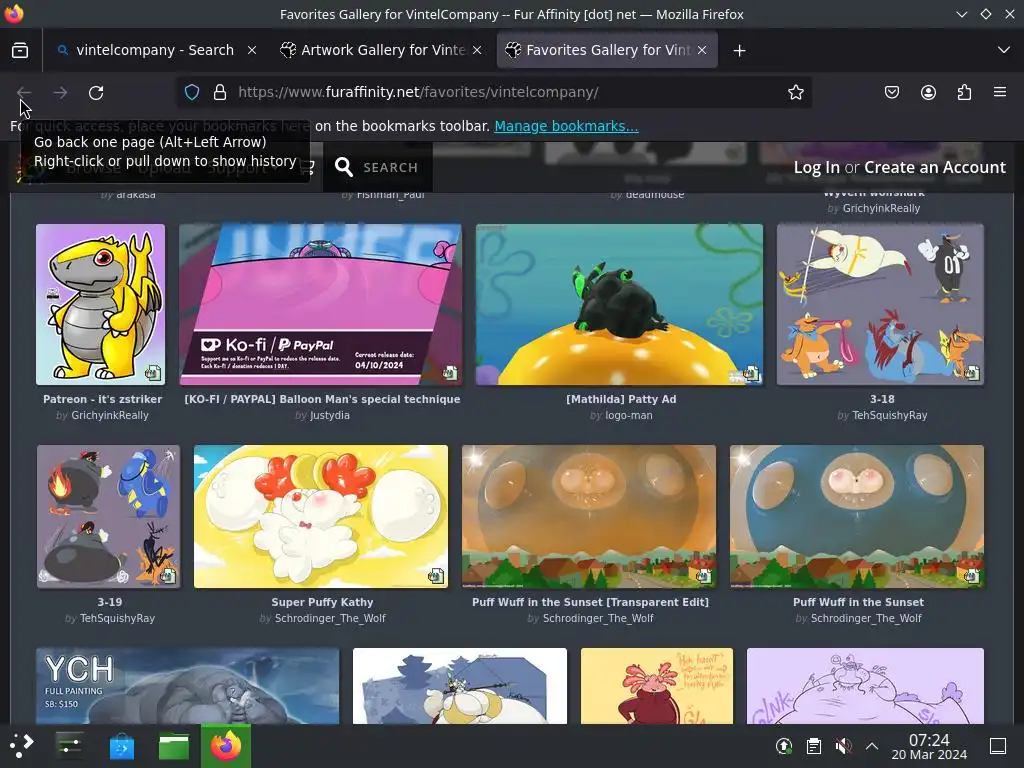
Task: Open Firefox View recent browsing
Action: click(20, 50)
